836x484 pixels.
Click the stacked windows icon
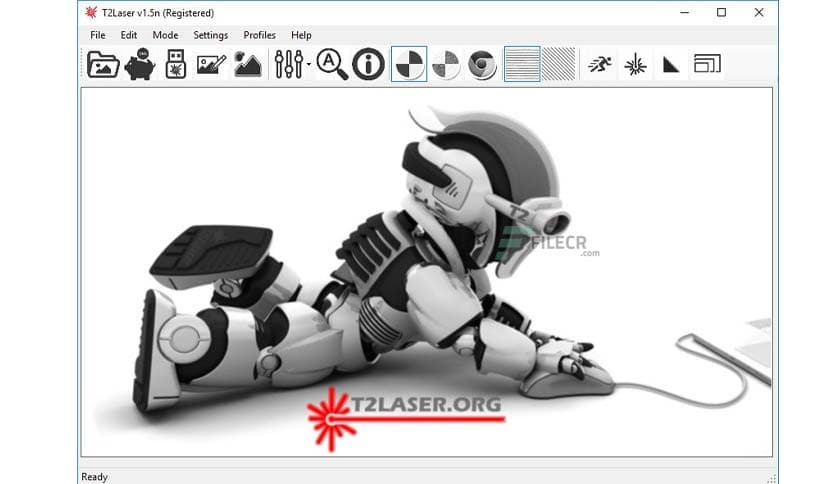click(x=708, y=64)
